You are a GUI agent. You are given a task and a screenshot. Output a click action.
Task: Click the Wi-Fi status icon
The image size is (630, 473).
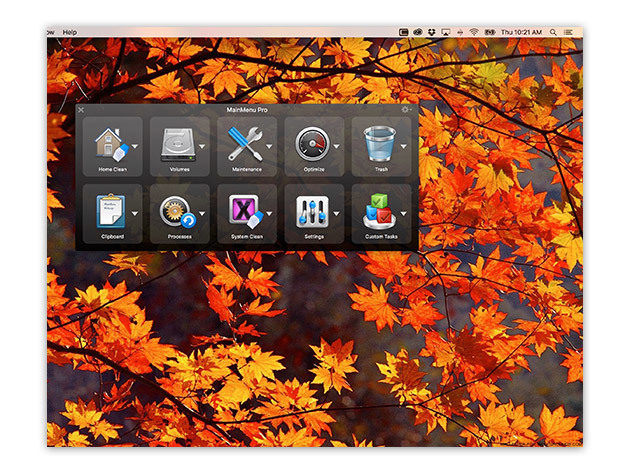point(474,32)
